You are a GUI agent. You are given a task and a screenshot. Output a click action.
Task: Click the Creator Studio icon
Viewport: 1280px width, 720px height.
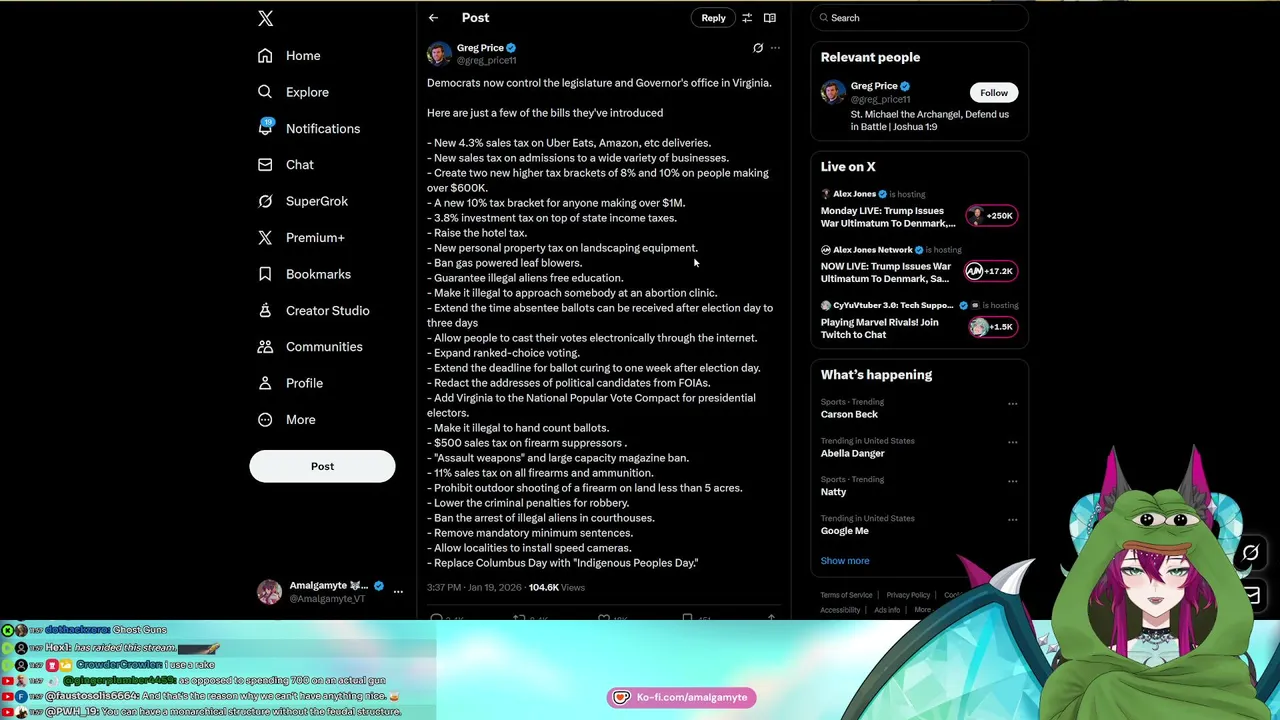(265, 310)
